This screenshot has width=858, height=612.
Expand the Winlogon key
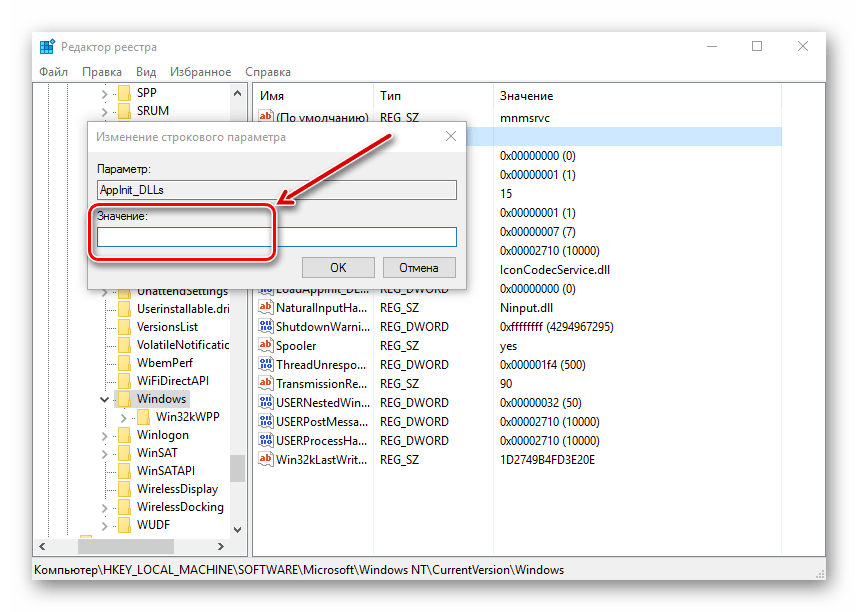click(105, 435)
